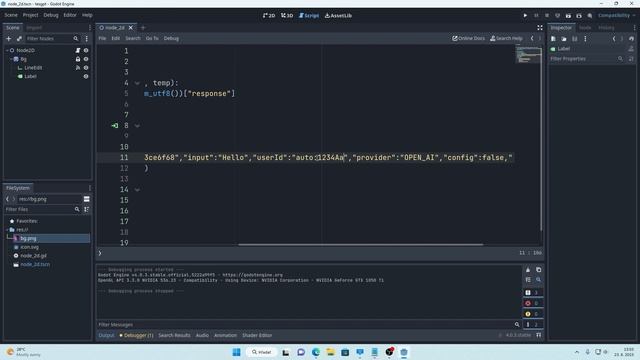640x360 pixels.
Task: Fold the code block at line 14
Action: pyautogui.click(x=137, y=190)
